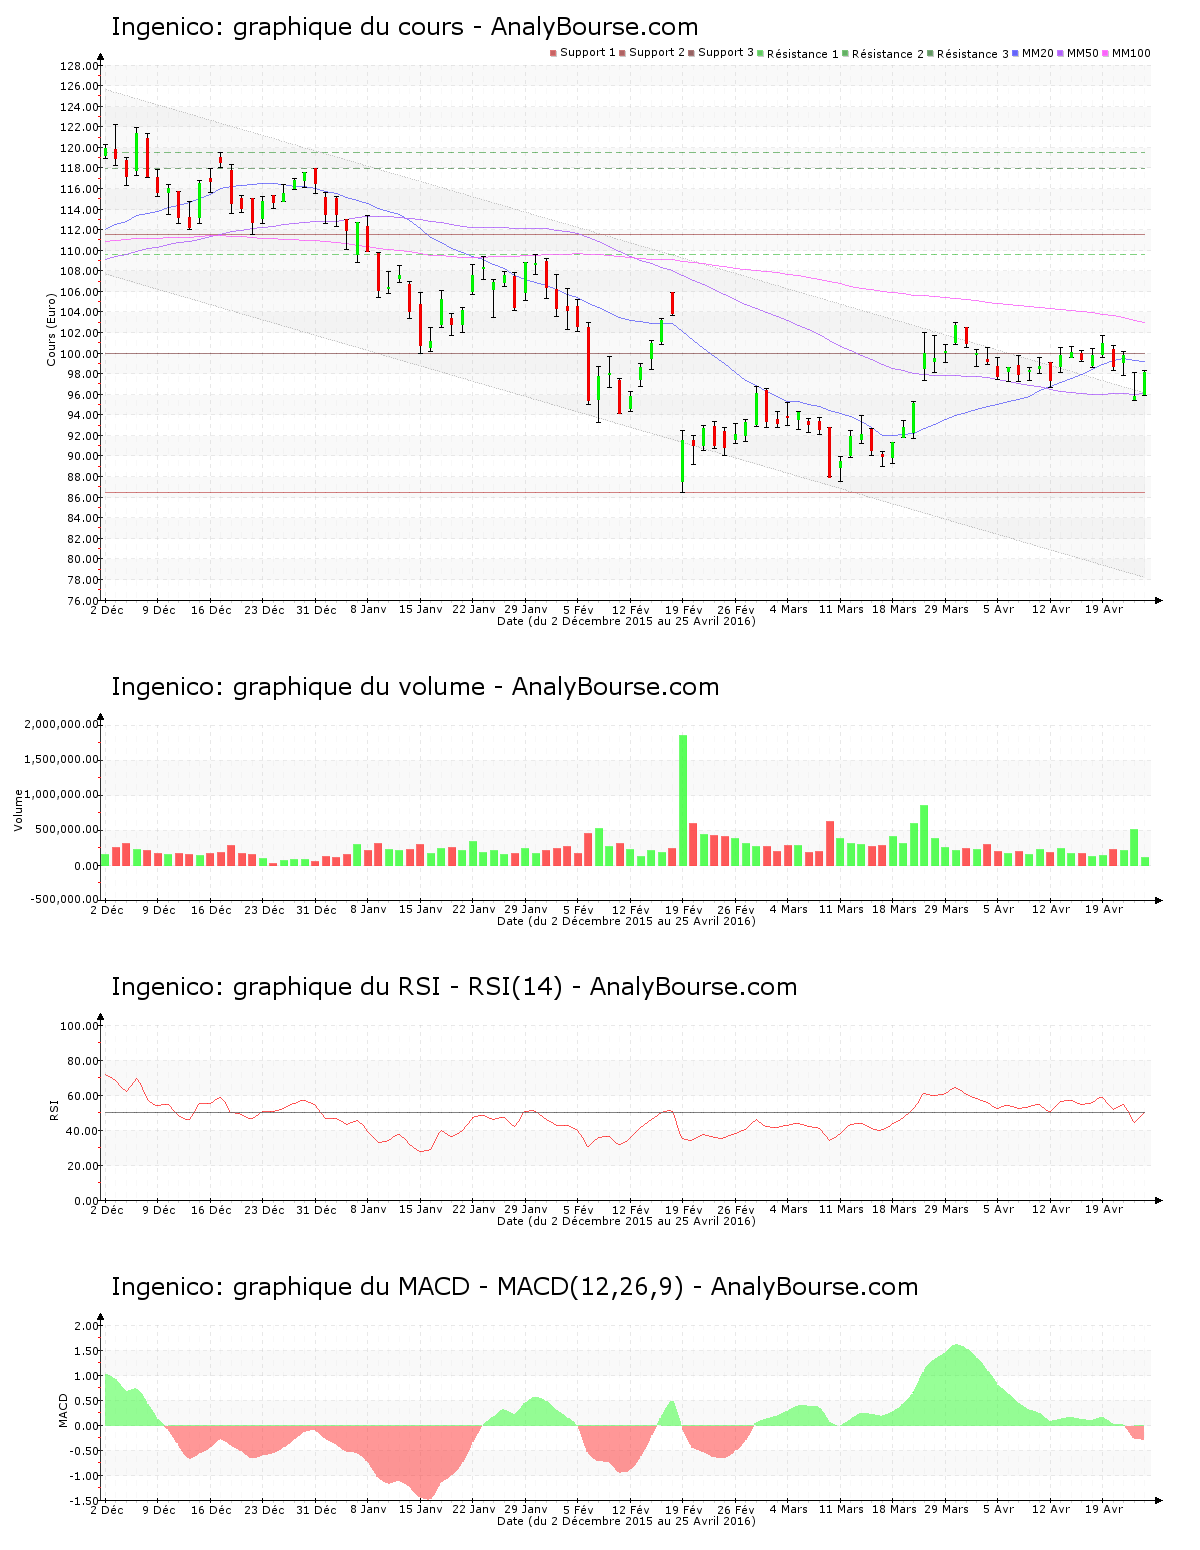Click the MM100 pink legend swatch

[1106, 53]
